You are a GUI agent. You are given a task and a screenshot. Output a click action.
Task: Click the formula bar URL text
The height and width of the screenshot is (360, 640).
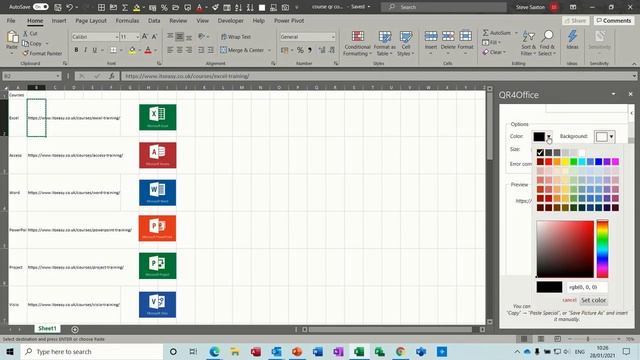[x=187, y=76]
